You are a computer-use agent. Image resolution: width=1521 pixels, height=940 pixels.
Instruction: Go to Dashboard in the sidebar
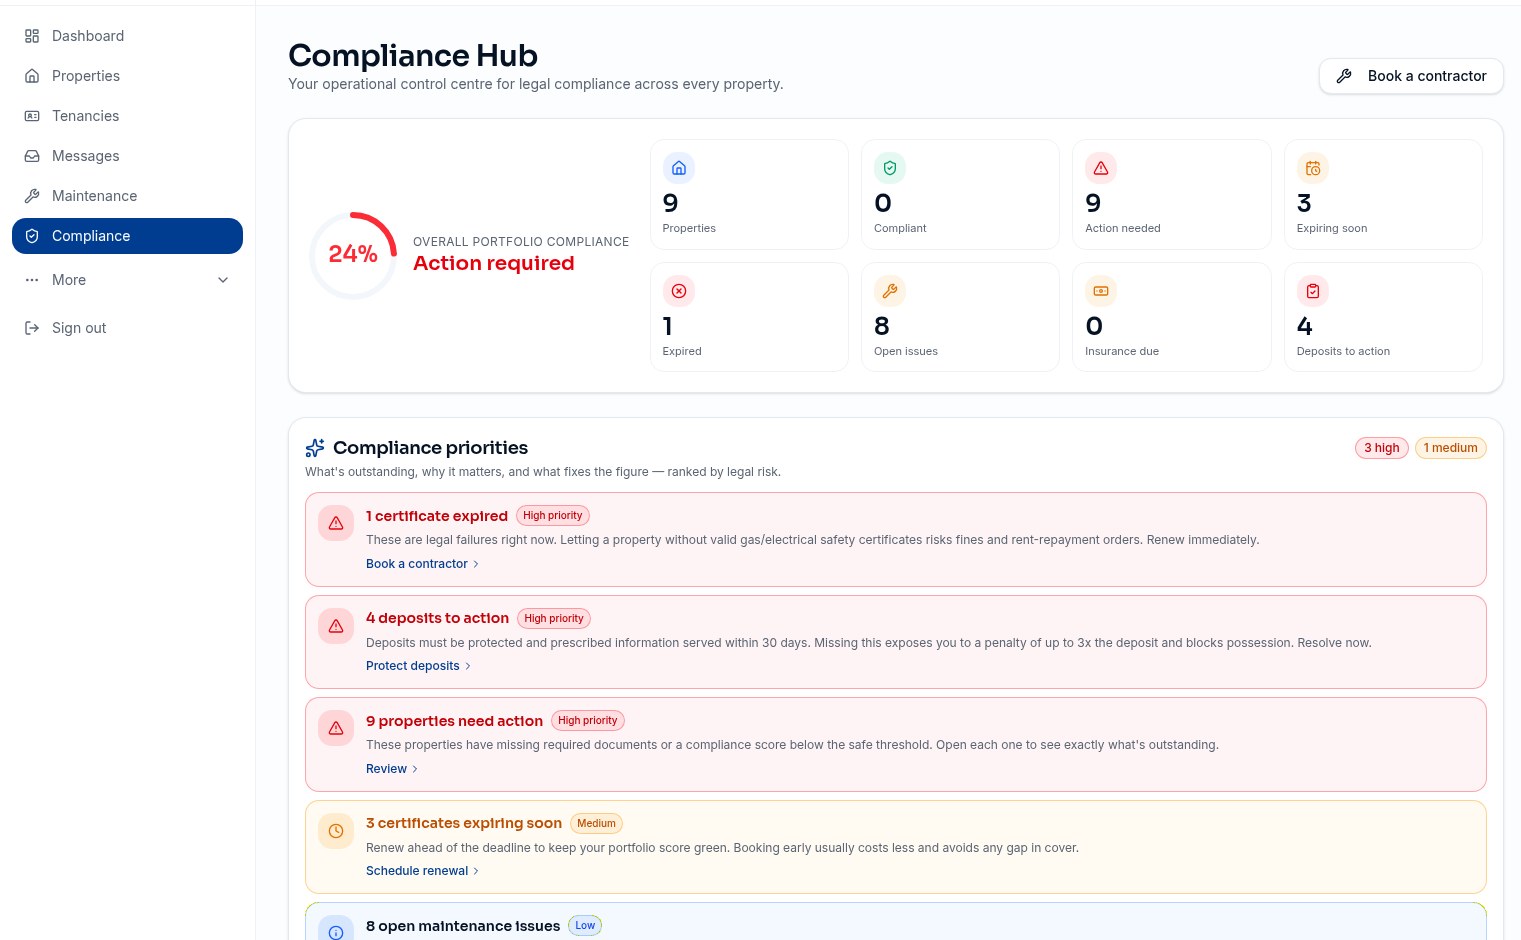(127, 36)
